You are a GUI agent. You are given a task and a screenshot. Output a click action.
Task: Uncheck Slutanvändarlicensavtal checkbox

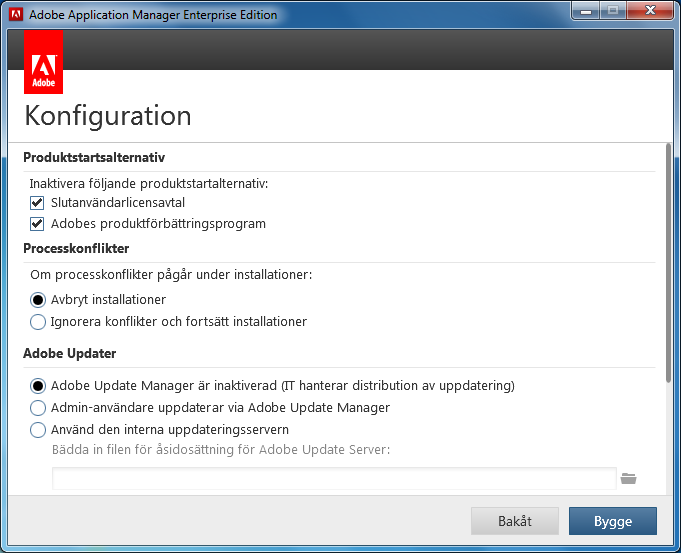pyautogui.click(x=37, y=203)
